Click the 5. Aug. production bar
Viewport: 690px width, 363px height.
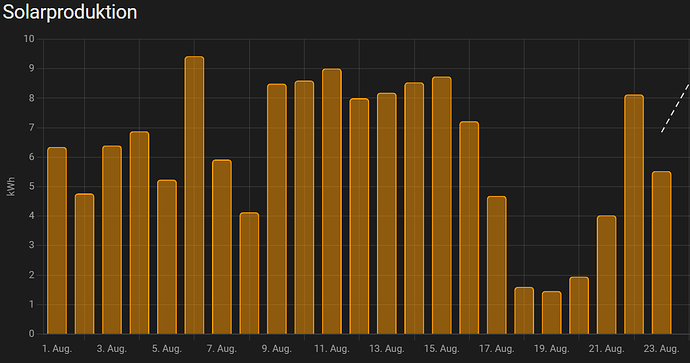point(167,257)
